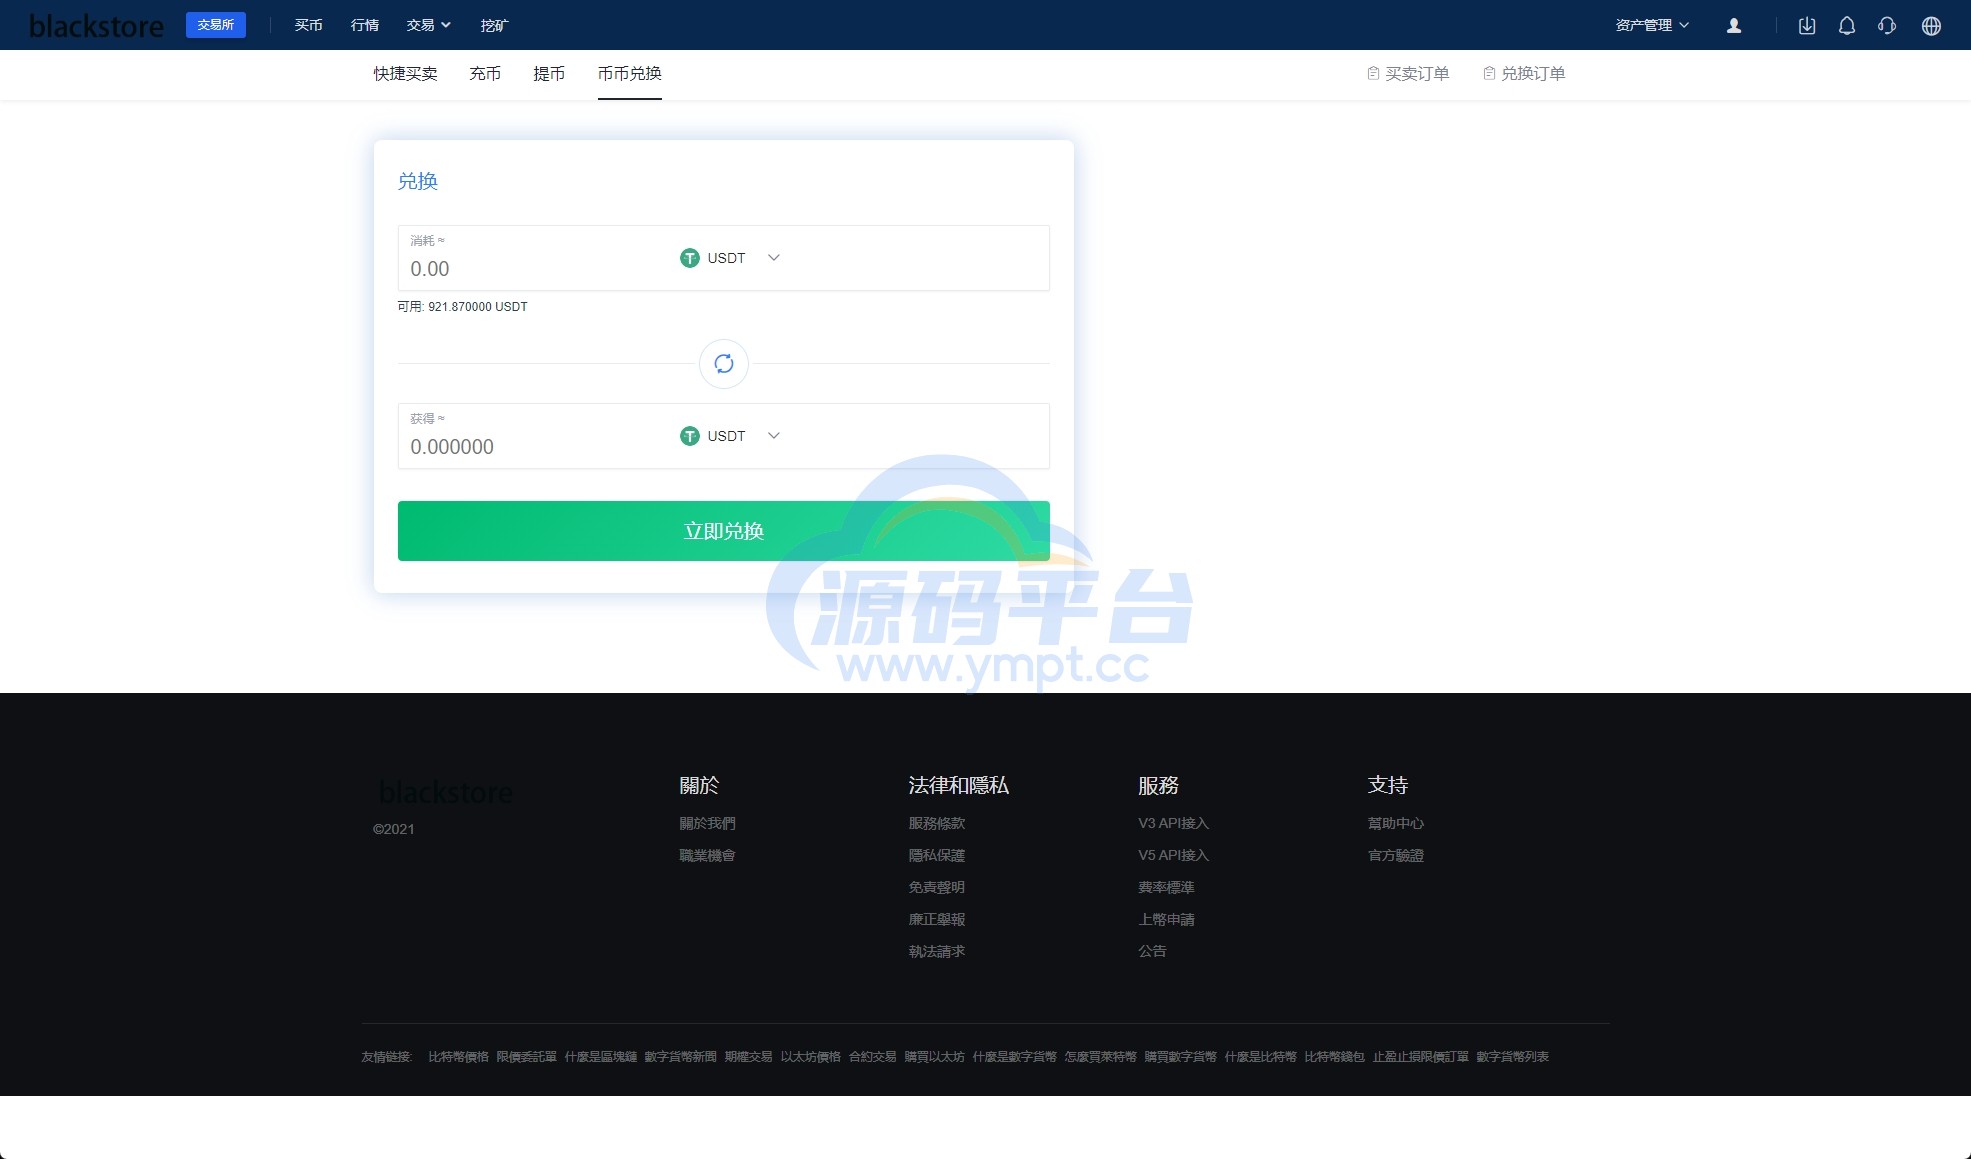Click the 立即兑换 button

tap(724, 531)
